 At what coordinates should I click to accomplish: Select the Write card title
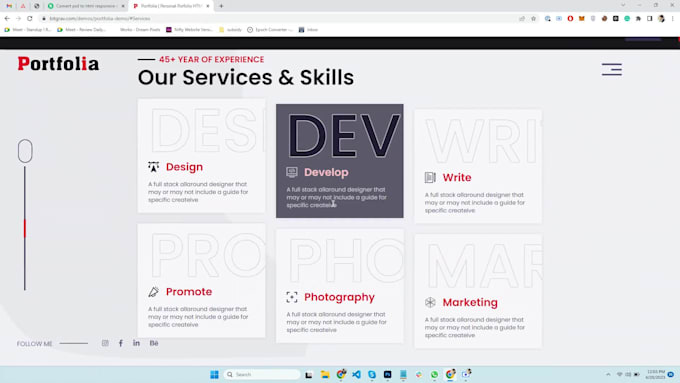pyautogui.click(x=457, y=177)
